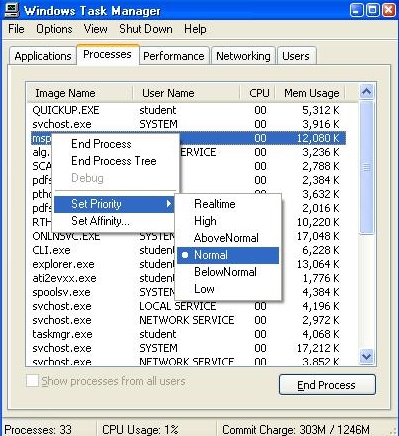Close the Task Manager window
Viewport: 399px width, 436px height.
click(x=388, y=10)
